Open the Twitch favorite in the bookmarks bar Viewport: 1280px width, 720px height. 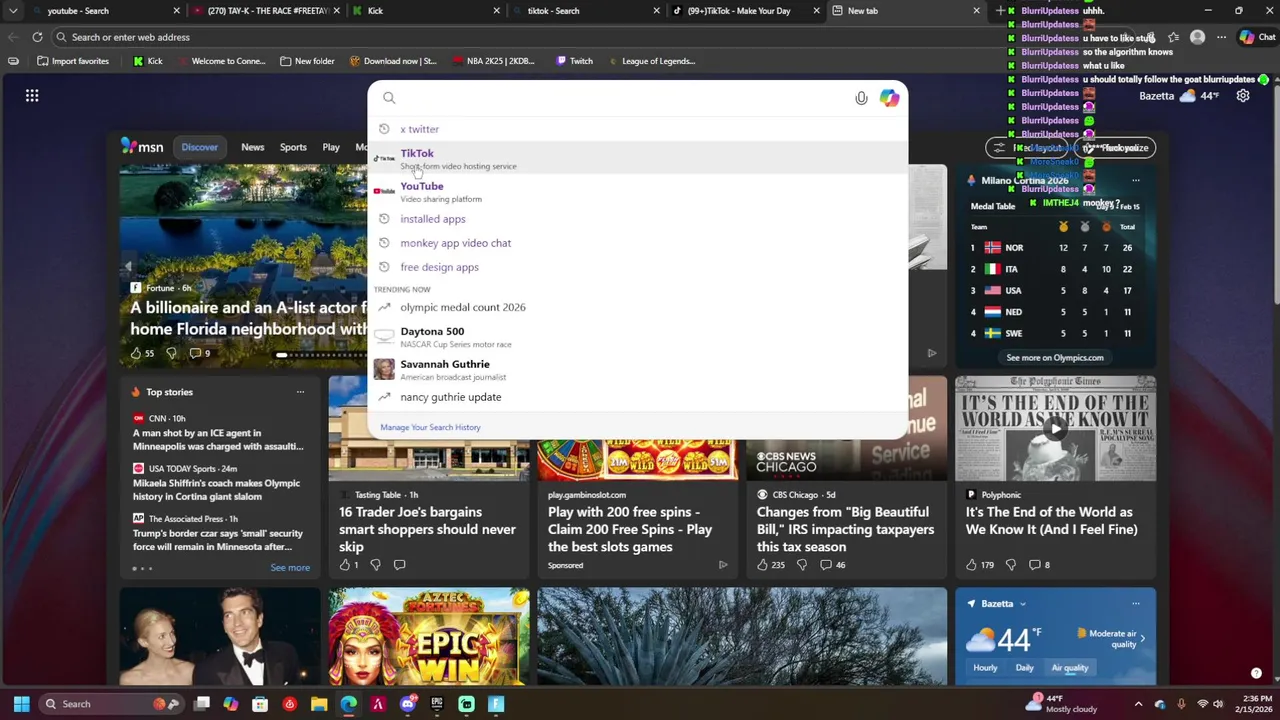(574, 61)
